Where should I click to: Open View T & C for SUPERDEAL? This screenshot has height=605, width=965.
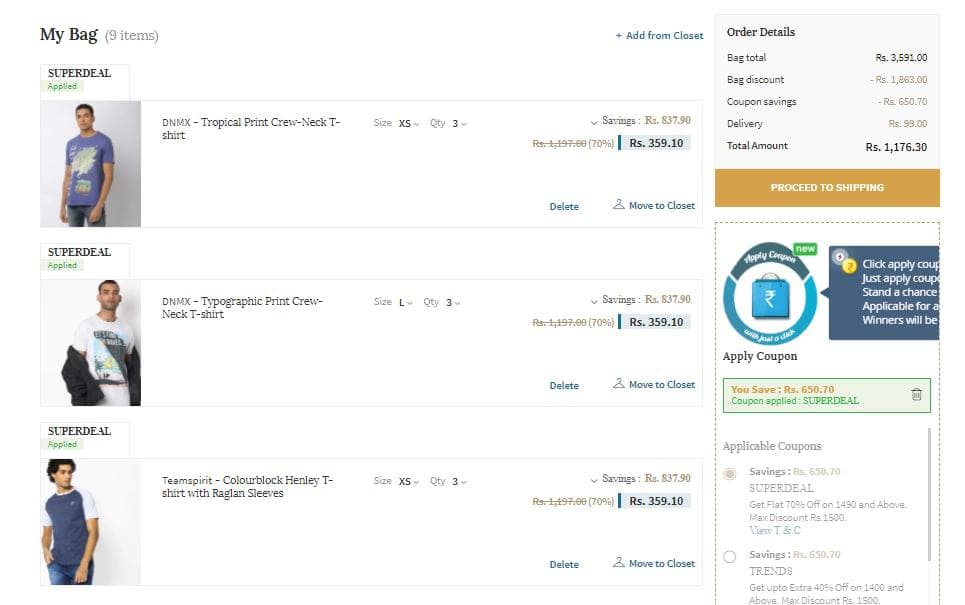[775, 530]
